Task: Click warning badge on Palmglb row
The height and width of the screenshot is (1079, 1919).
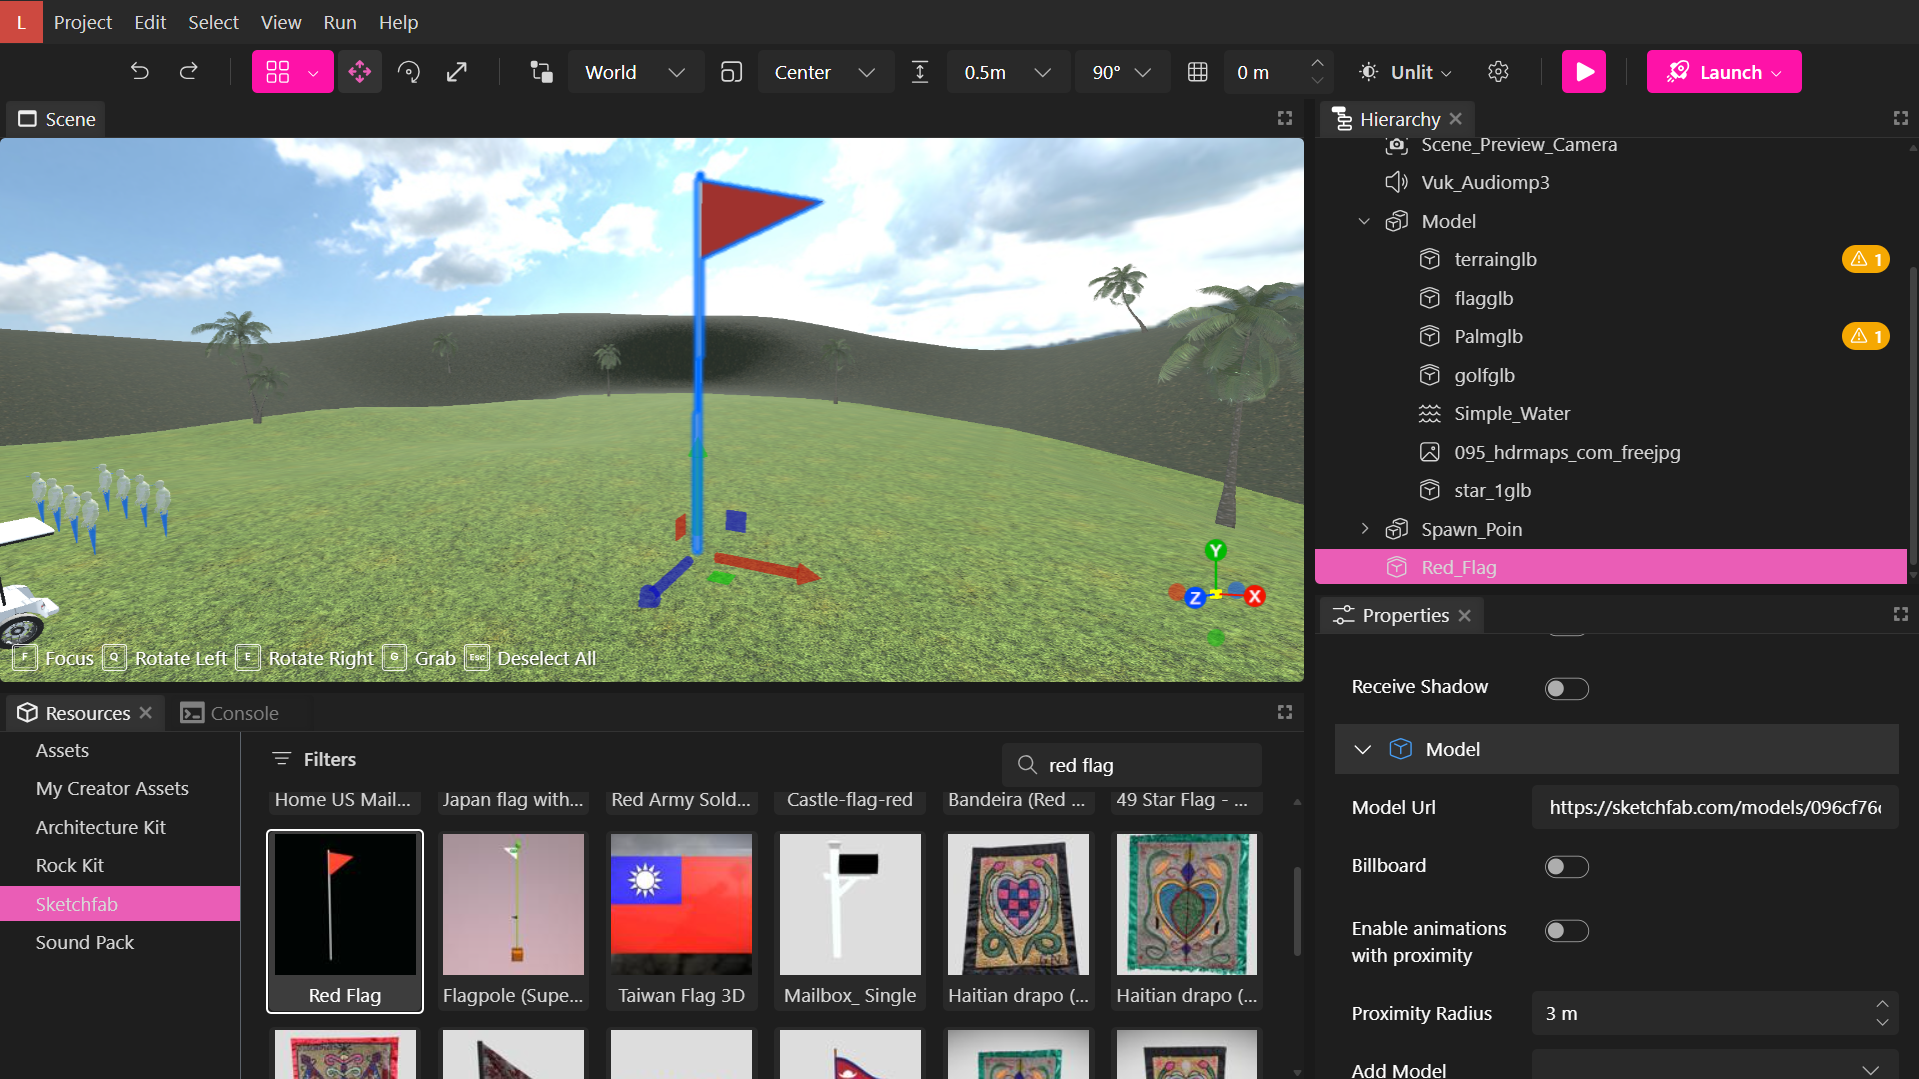Action: coord(1866,336)
